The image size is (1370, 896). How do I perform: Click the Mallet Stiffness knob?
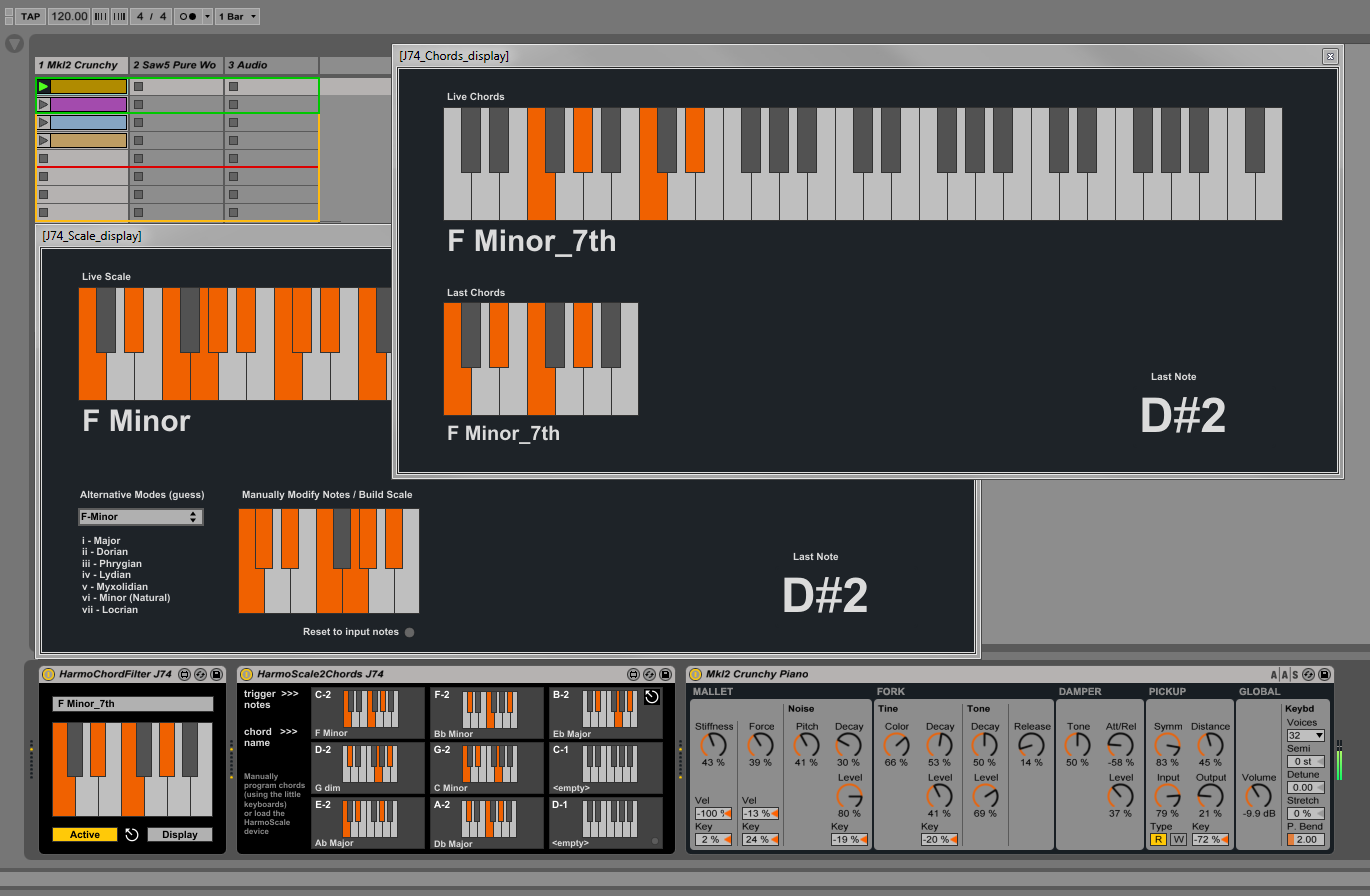tap(713, 745)
